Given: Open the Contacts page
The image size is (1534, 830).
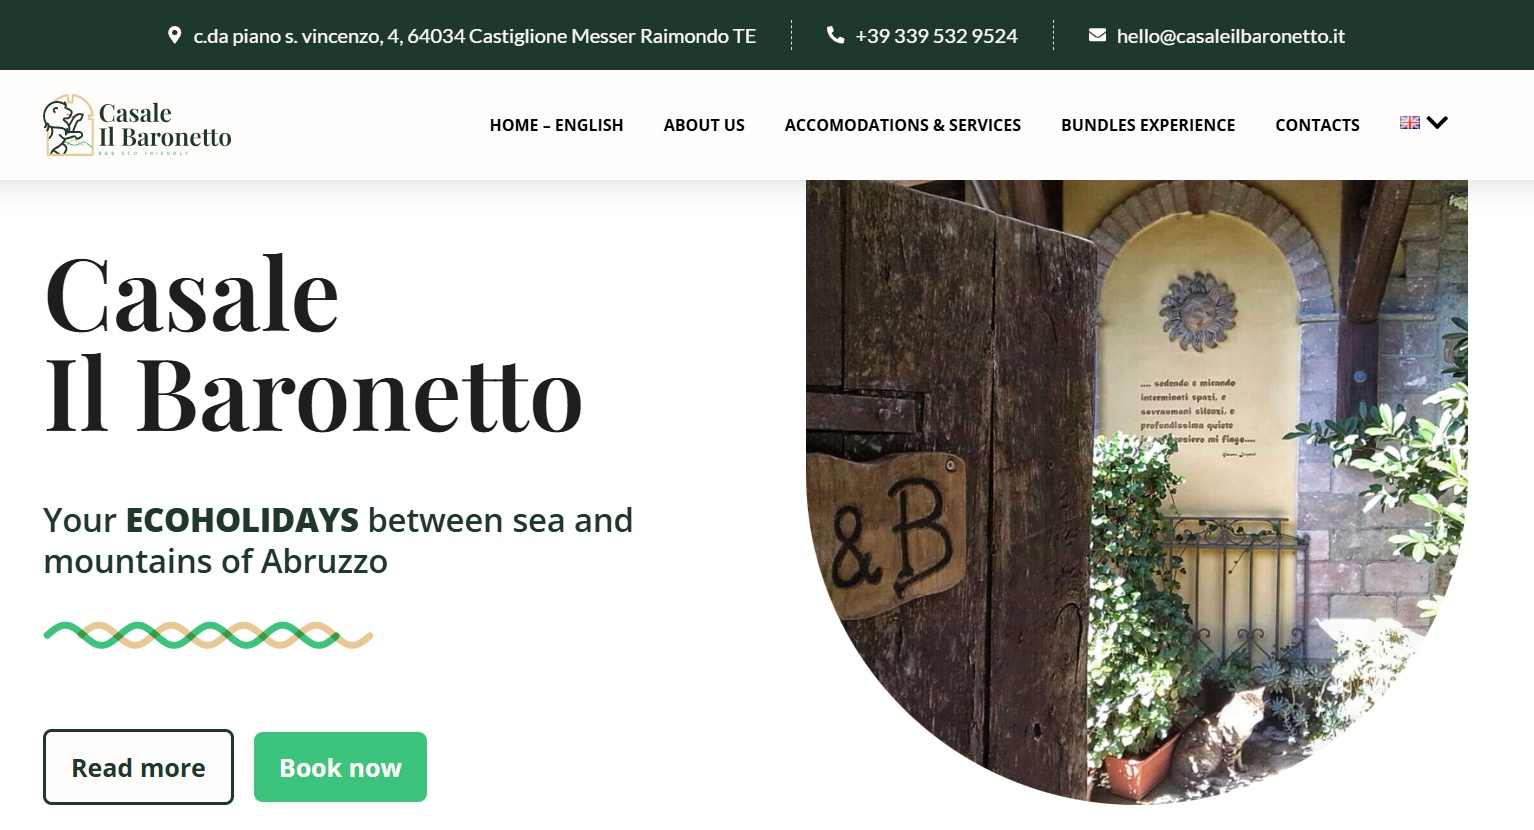Looking at the screenshot, I should [1317, 125].
